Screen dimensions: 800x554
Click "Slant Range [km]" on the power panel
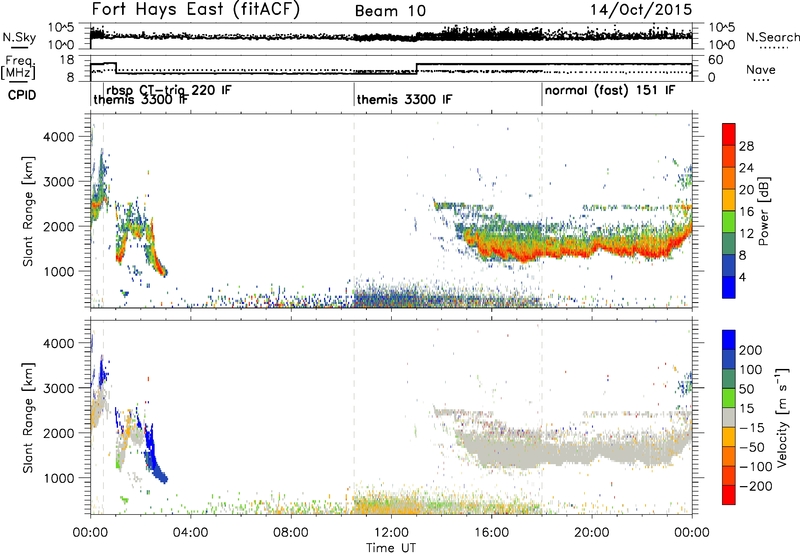point(28,211)
